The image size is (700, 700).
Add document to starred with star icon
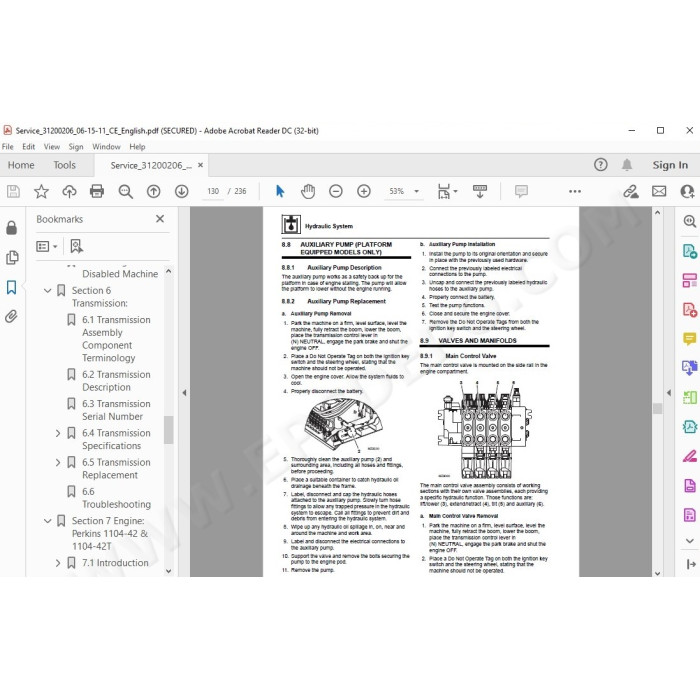coord(41,192)
